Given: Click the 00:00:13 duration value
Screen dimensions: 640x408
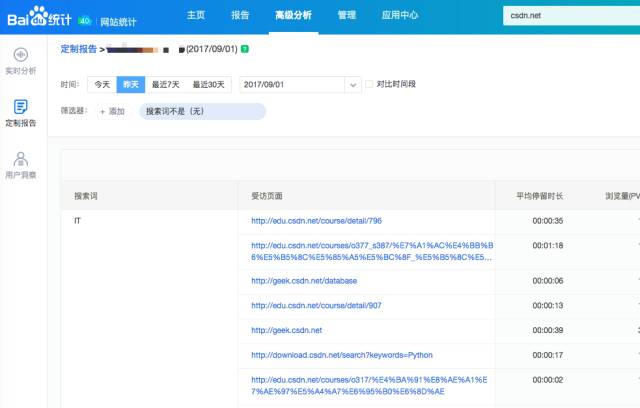Looking at the screenshot, I should pos(548,305).
